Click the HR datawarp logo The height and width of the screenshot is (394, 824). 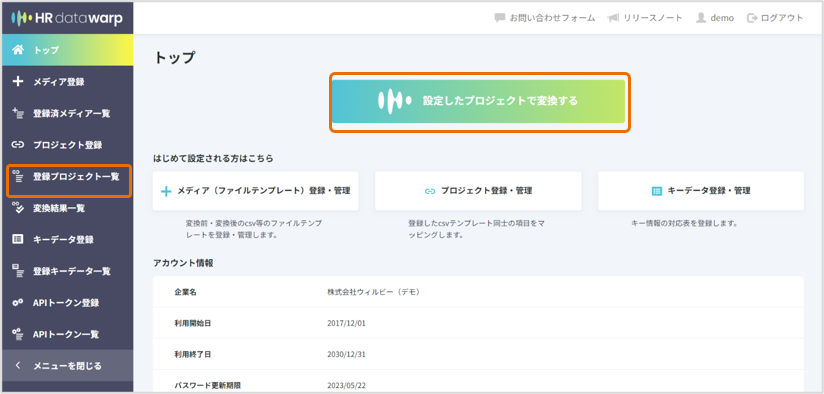[x=67, y=19]
